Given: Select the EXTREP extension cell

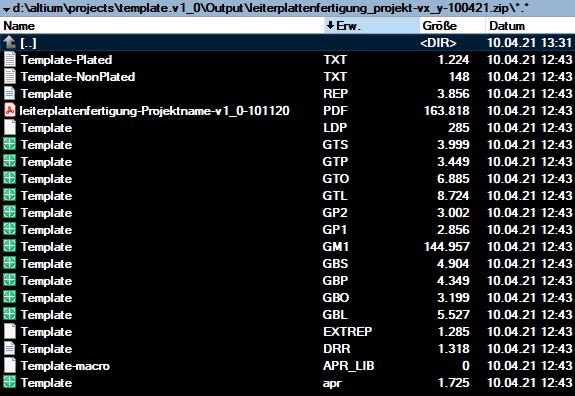Looking at the screenshot, I should coord(348,331).
